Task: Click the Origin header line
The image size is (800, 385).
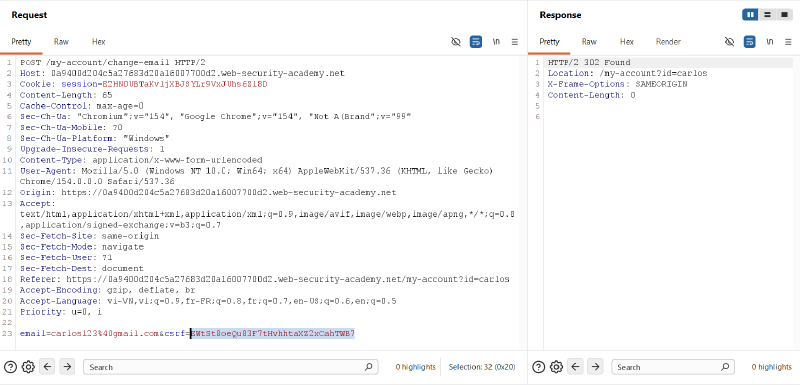Action: point(208,193)
